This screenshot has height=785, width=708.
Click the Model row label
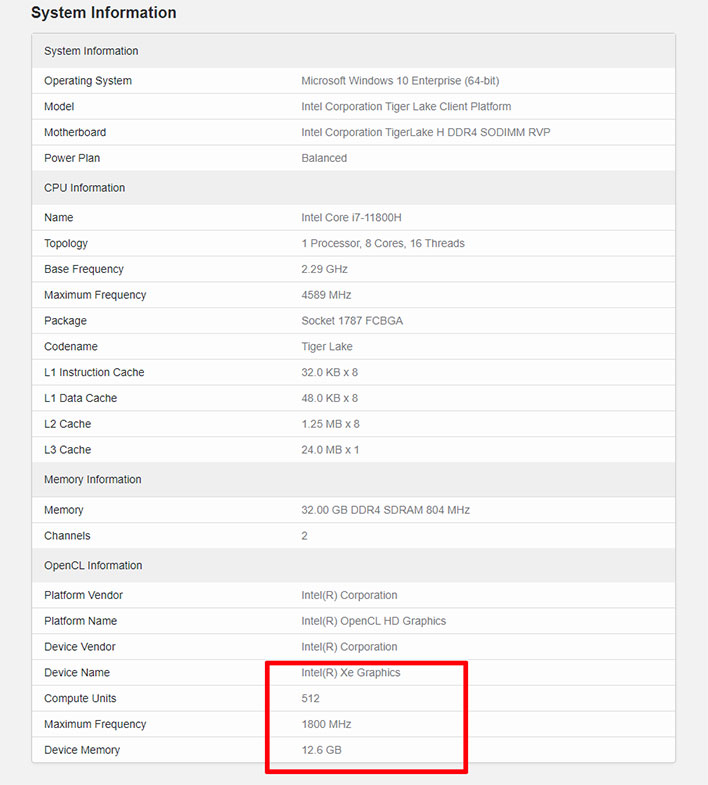[x=59, y=107]
